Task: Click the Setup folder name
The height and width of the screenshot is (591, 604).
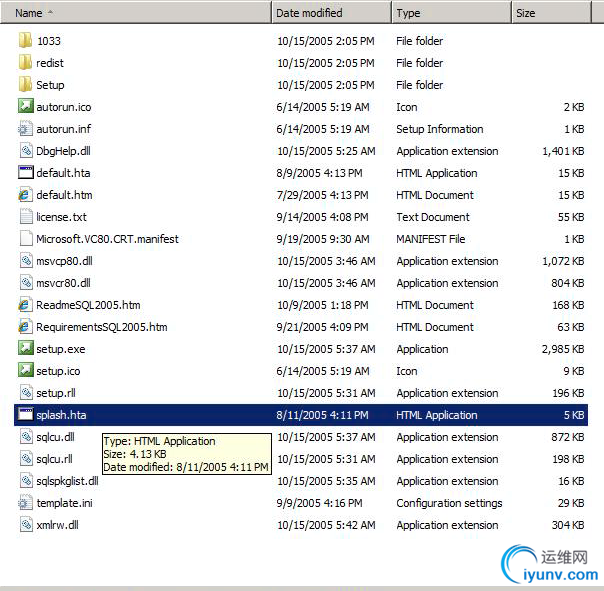Action: pyautogui.click(x=50, y=85)
